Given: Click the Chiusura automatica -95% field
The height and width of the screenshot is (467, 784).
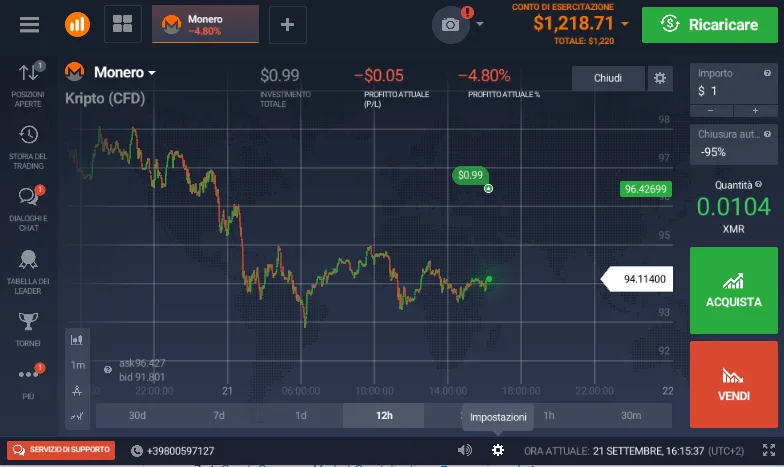Looking at the screenshot, I should point(734,144).
